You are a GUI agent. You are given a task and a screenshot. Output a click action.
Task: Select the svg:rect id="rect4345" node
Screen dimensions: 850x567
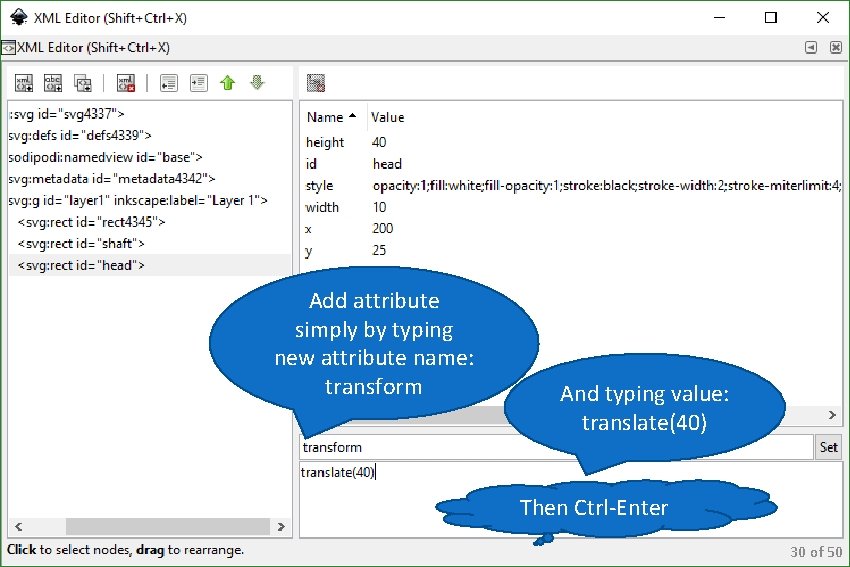click(x=91, y=222)
